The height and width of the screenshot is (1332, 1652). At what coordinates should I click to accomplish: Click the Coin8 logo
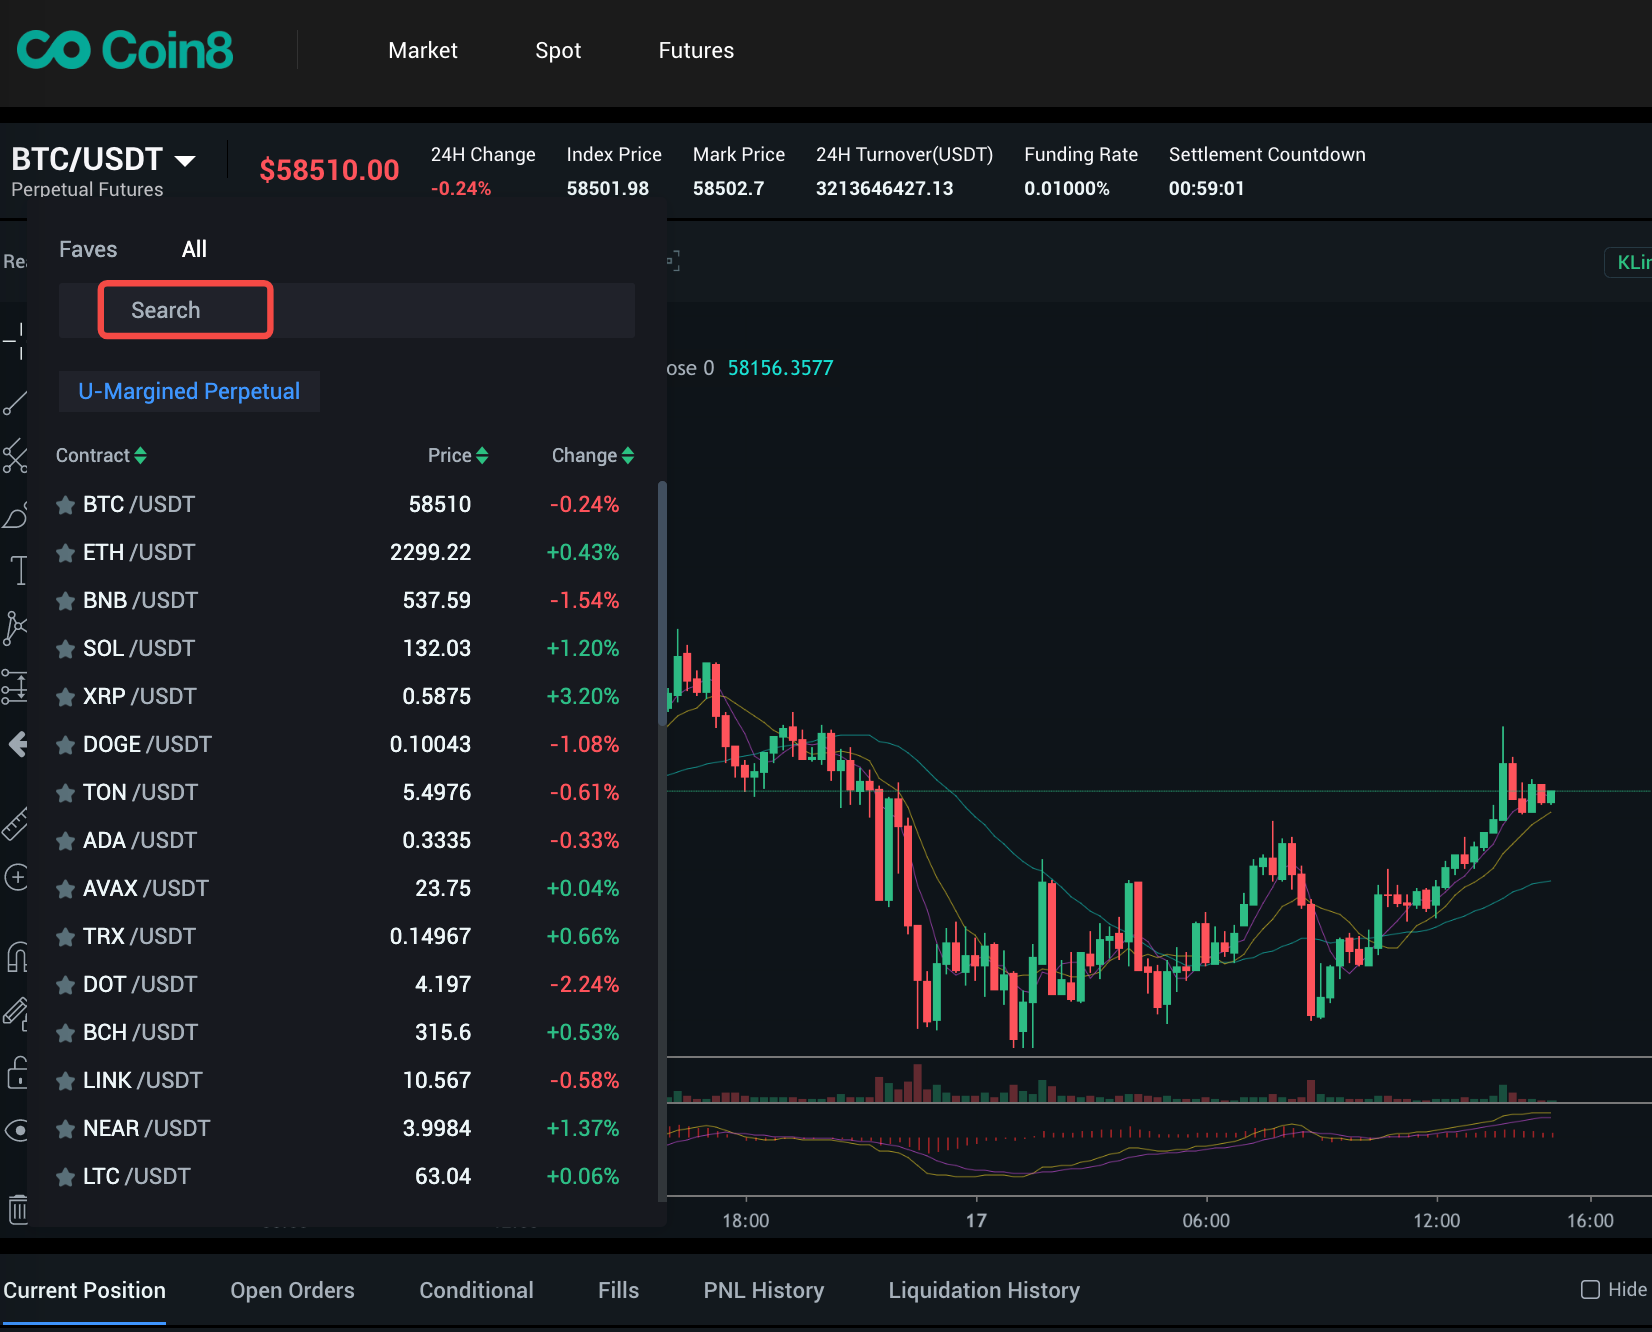125,50
